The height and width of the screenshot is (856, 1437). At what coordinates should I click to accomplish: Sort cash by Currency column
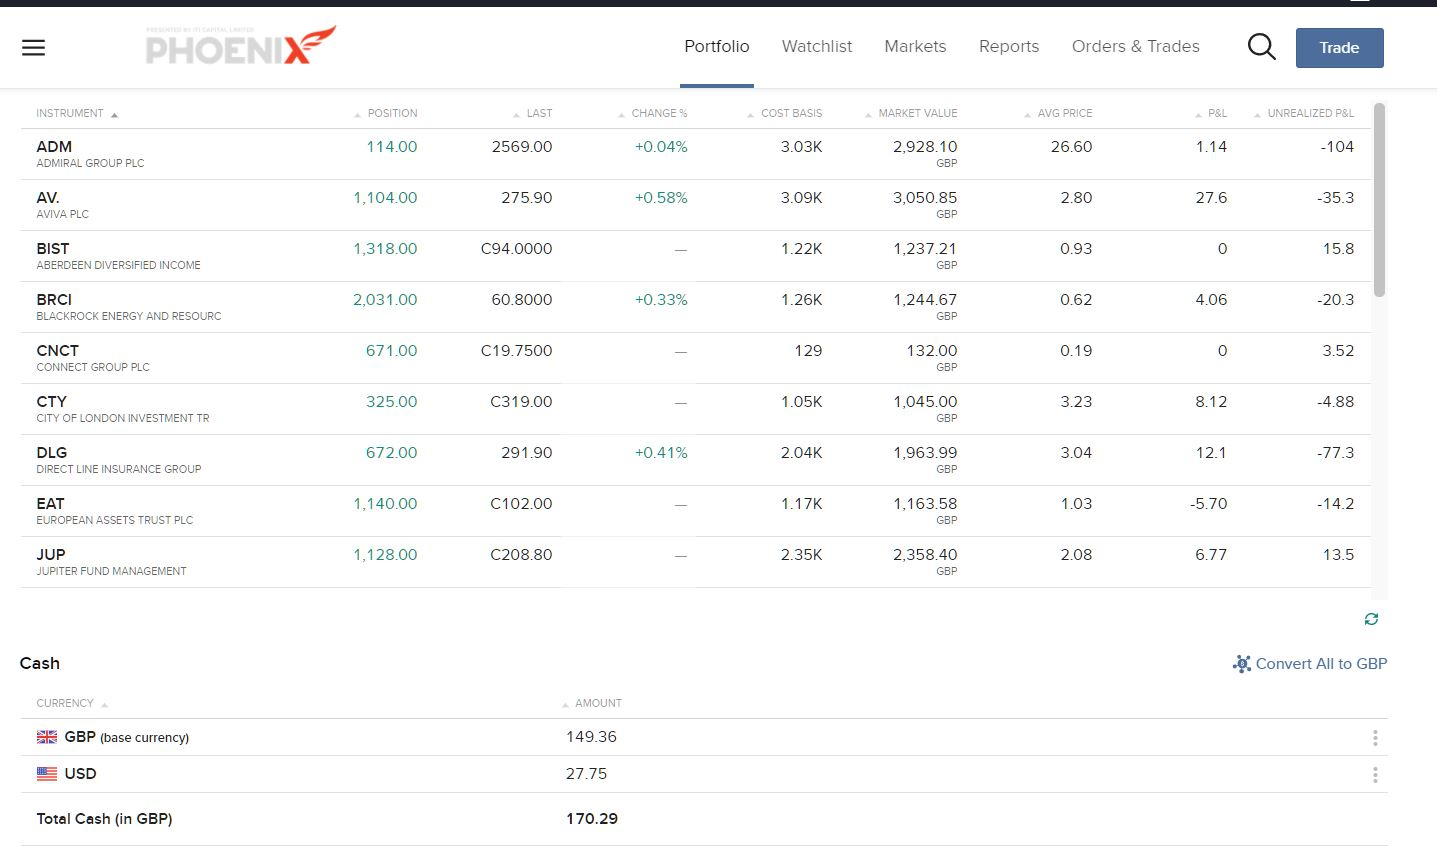[72, 703]
